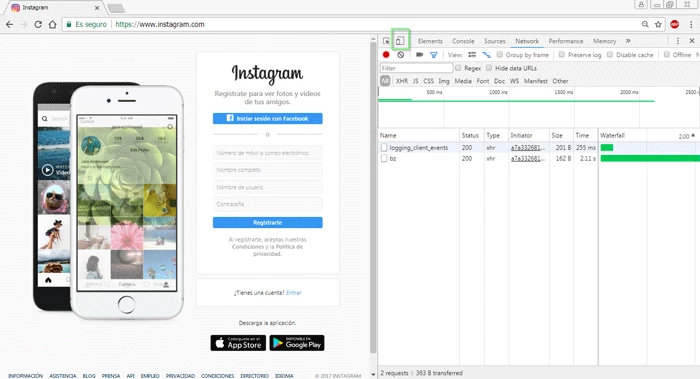700x379 pixels.
Task: Click the Registrarte button
Action: [x=267, y=222]
